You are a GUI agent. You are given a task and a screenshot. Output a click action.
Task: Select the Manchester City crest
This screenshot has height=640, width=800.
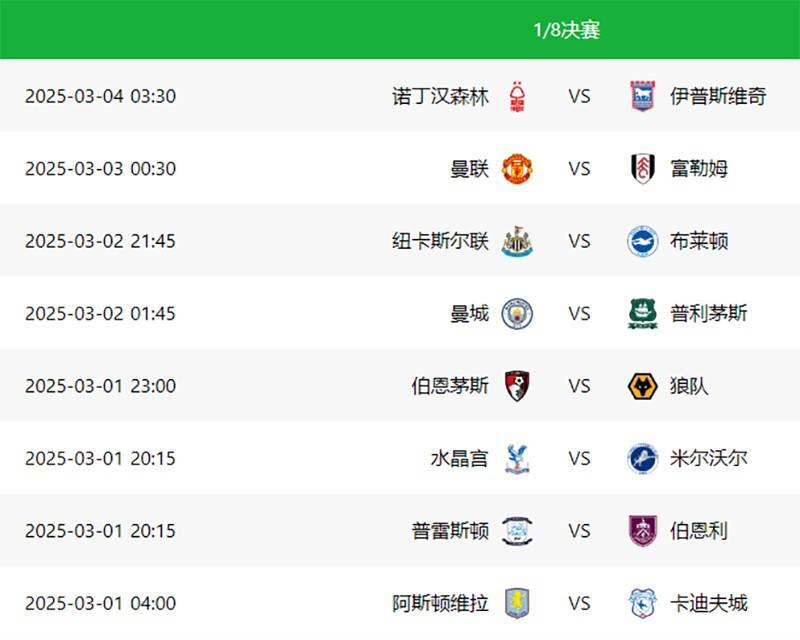pyautogui.click(x=517, y=313)
